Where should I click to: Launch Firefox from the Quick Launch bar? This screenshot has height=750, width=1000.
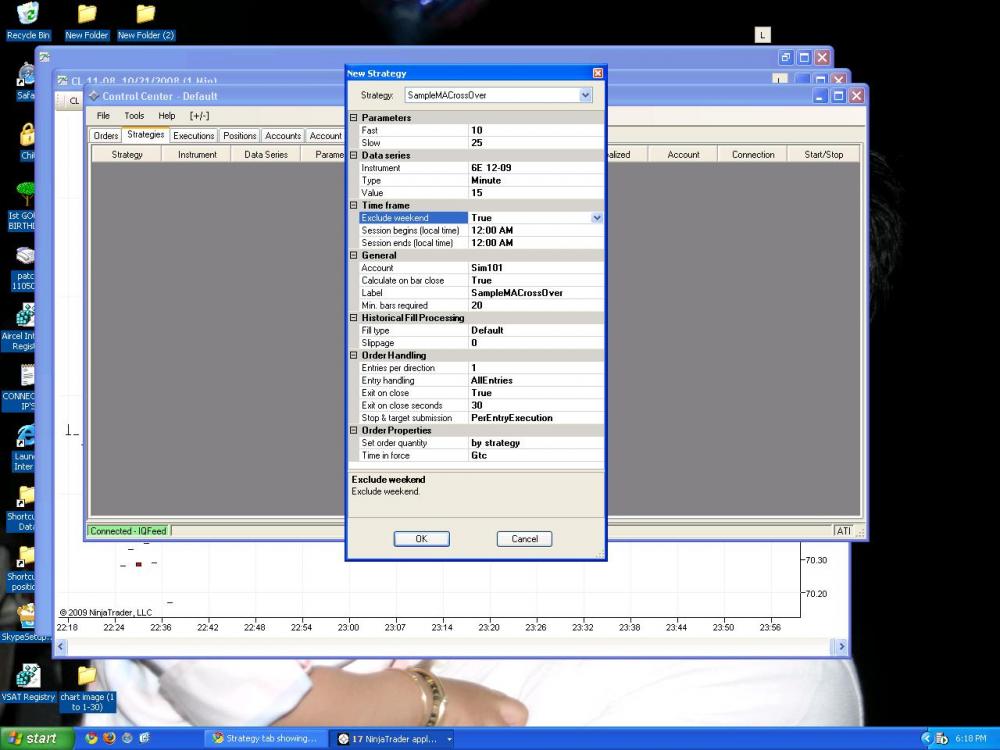(x=109, y=739)
